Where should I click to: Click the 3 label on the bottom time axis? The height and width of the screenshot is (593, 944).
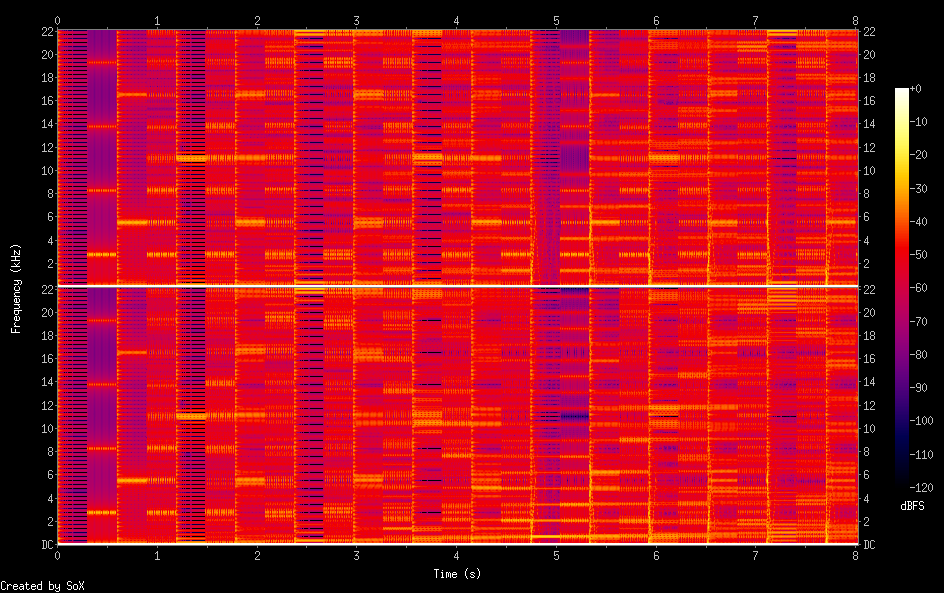(x=356, y=556)
